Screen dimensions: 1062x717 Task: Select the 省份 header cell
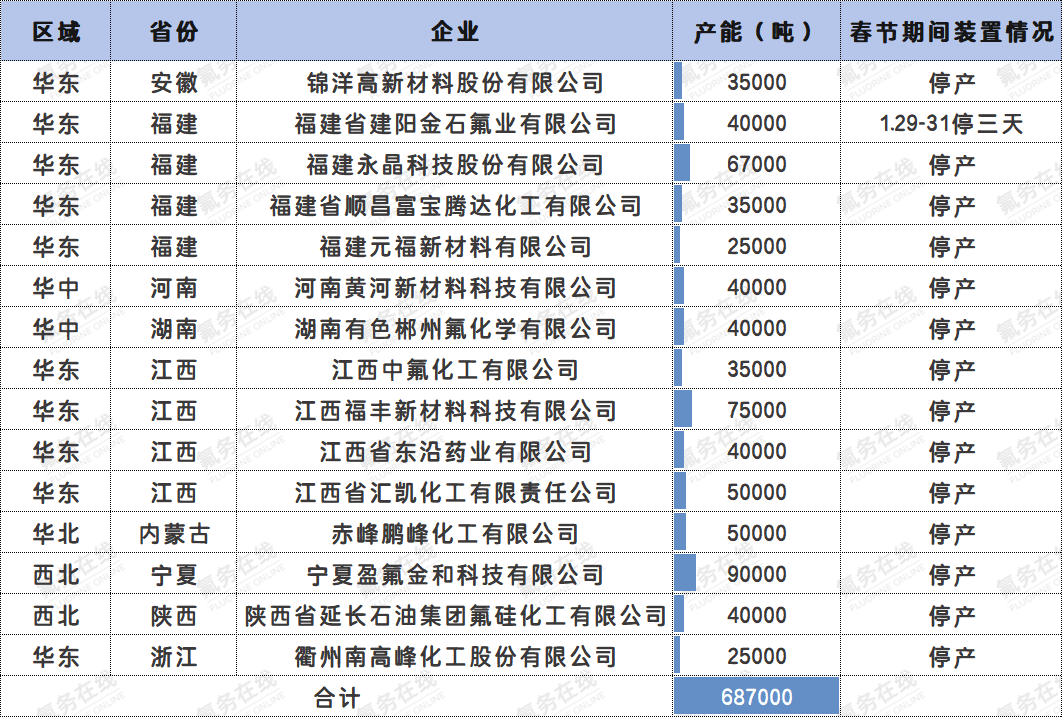coord(174,31)
